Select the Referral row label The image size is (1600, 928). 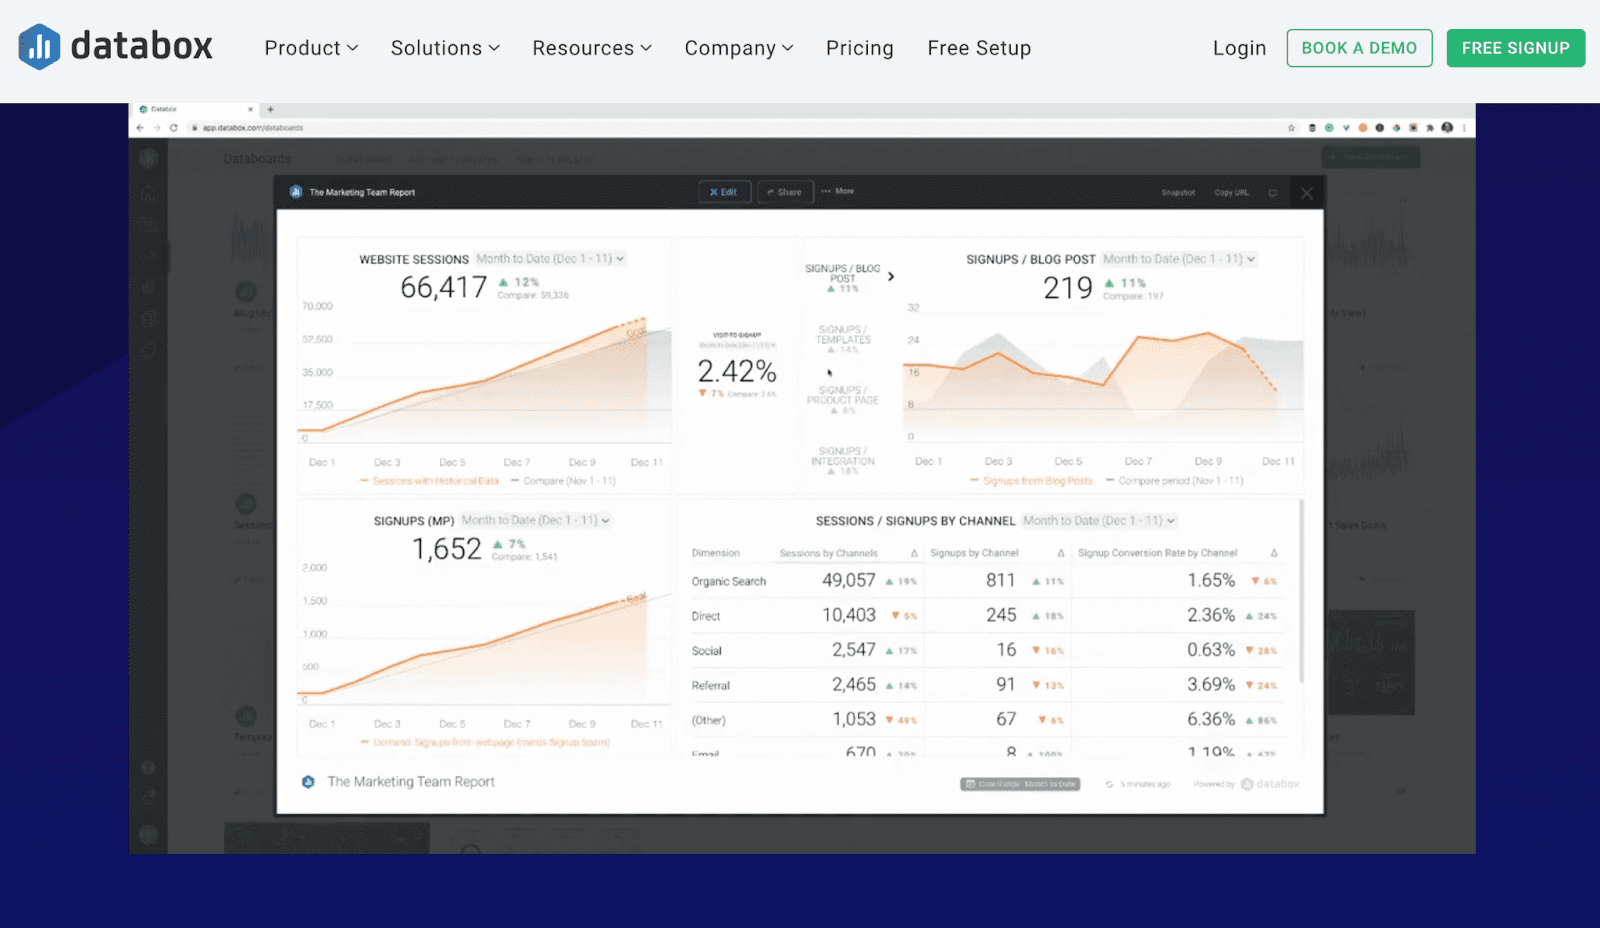(711, 686)
